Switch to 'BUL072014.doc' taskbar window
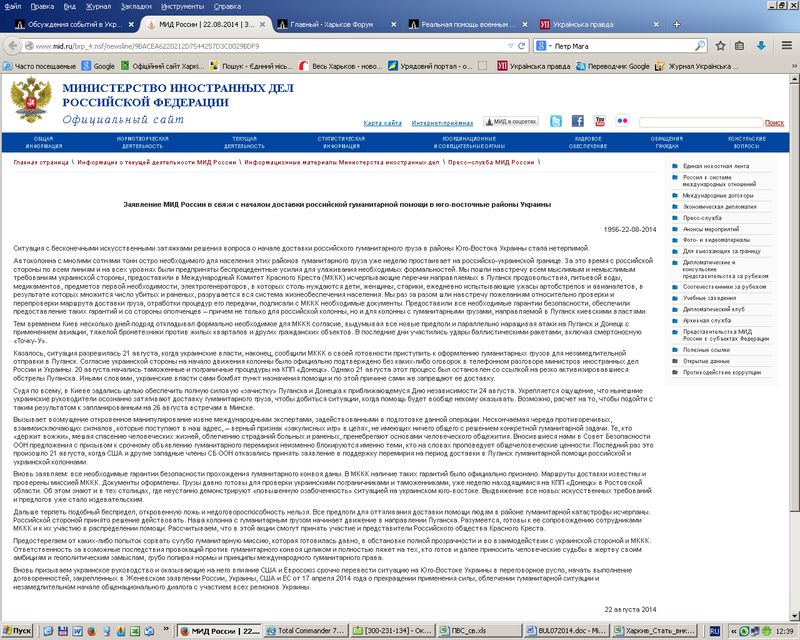 tap(566, 631)
